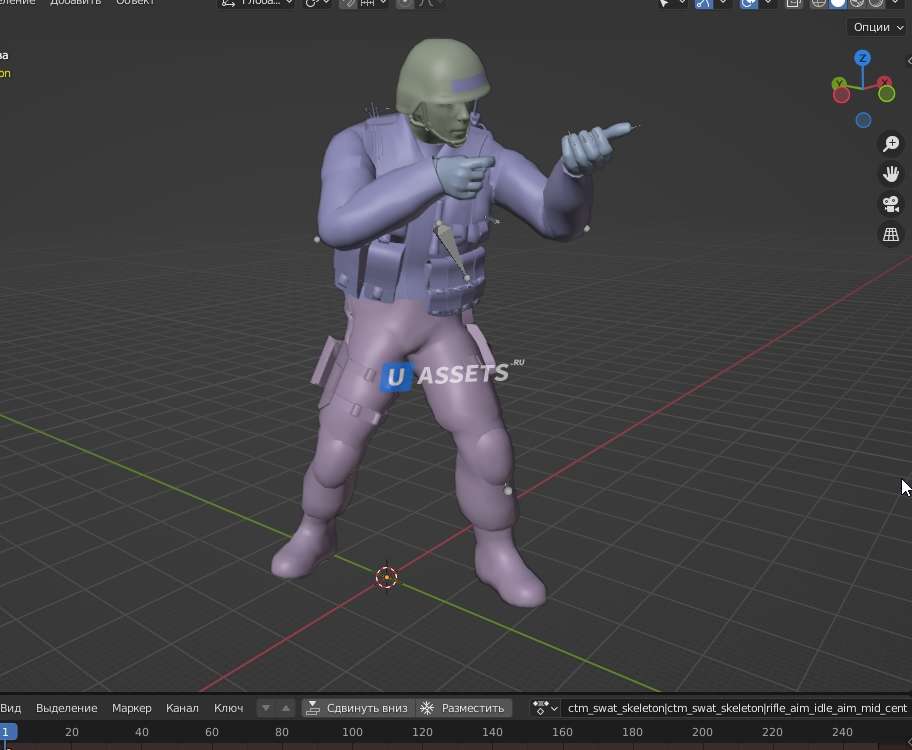Screen dimensions: 912x750
Task: Click the zoom view magnifier icon
Action: (x=890, y=144)
